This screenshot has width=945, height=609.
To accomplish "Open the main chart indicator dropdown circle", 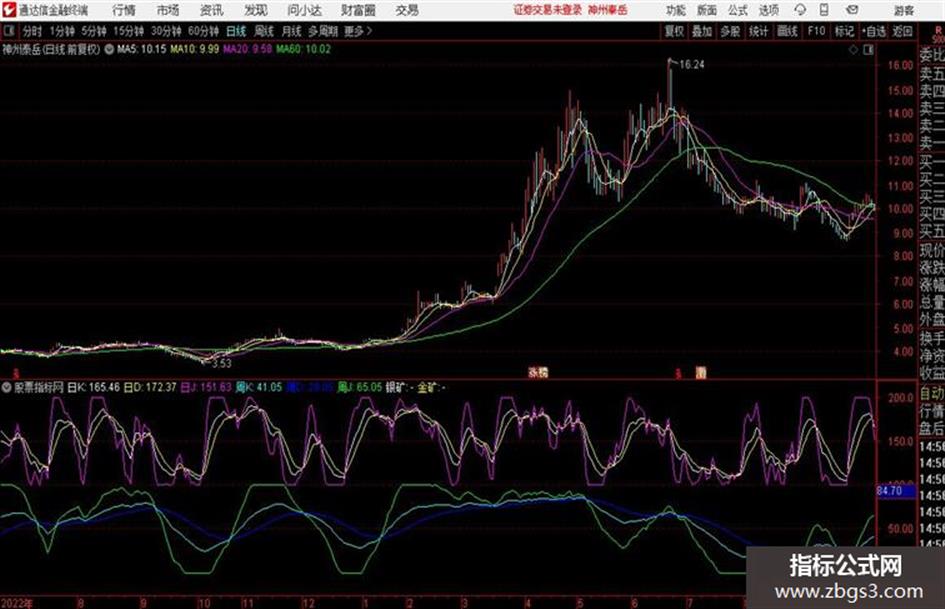I will (x=109, y=49).
